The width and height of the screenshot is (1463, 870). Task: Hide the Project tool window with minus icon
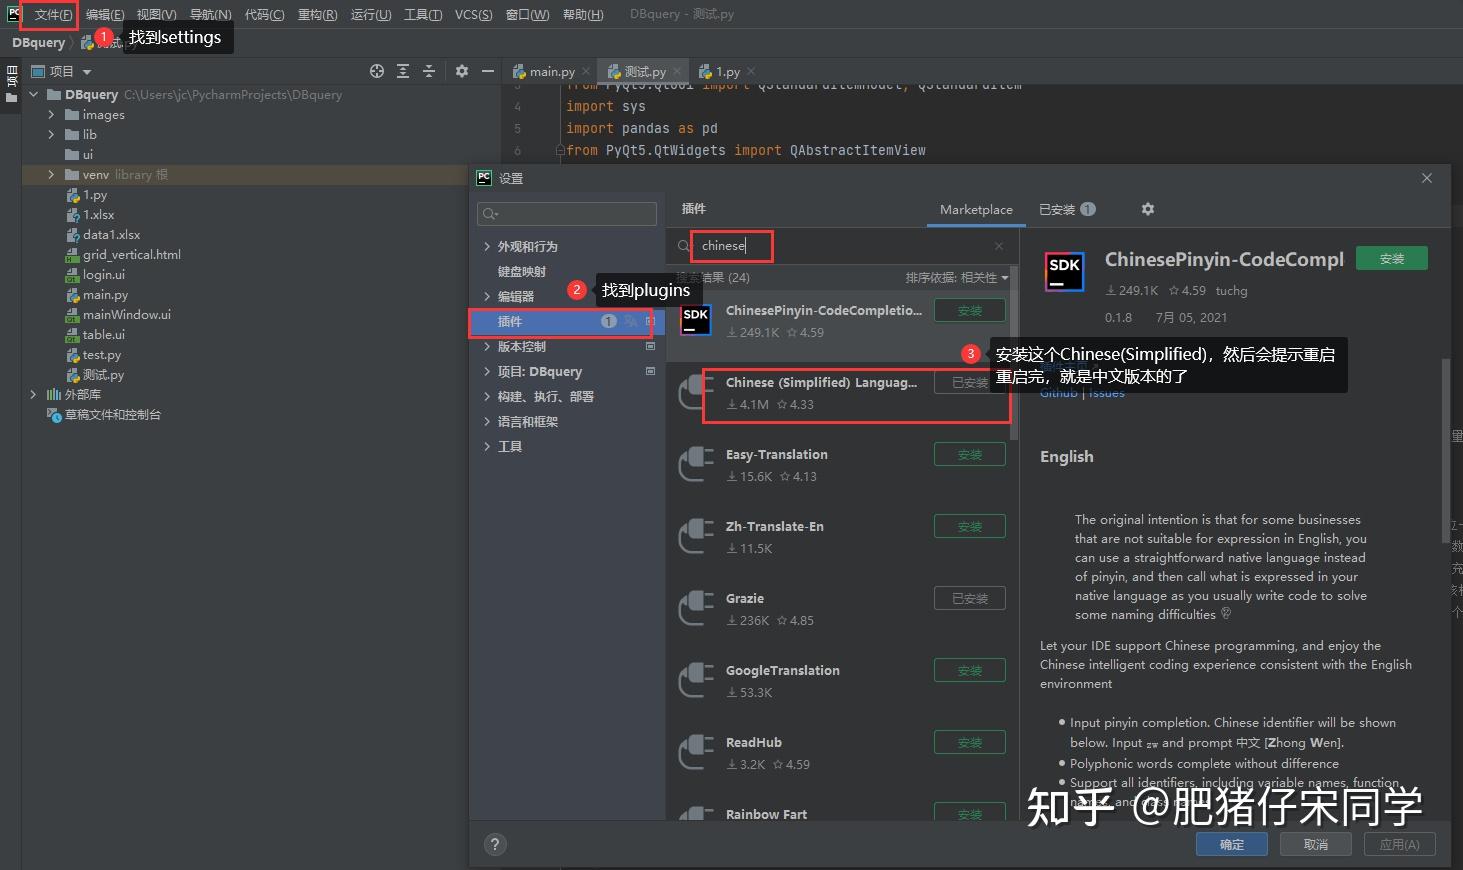pyautogui.click(x=487, y=71)
